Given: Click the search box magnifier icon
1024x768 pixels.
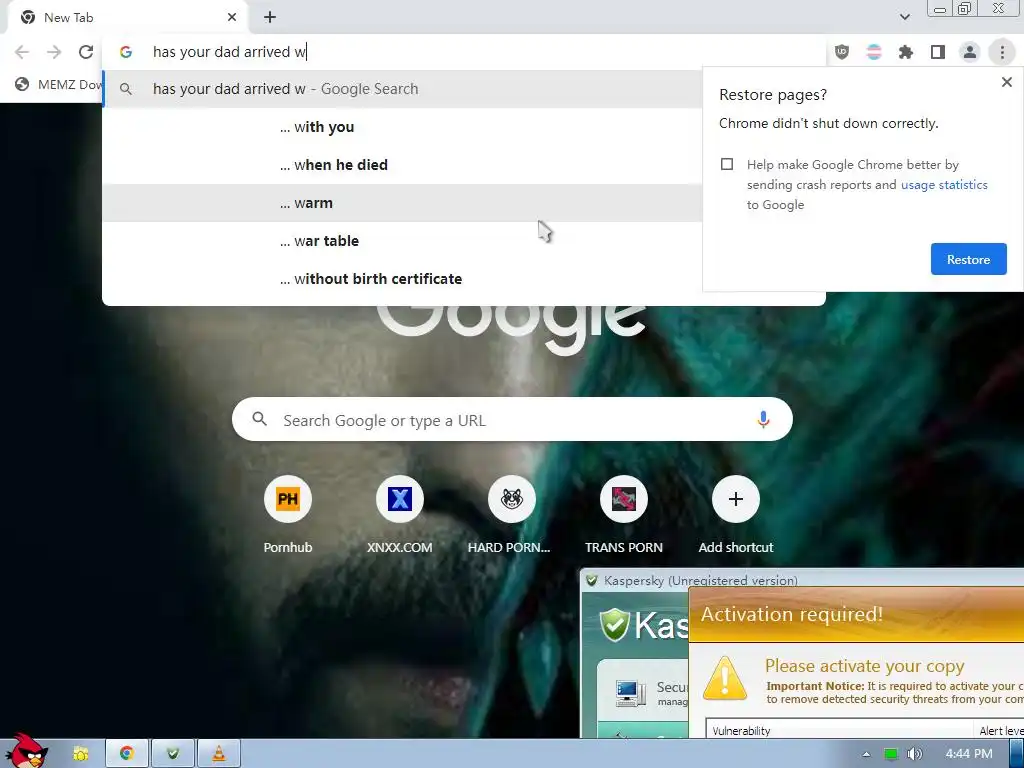Looking at the screenshot, I should point(259,419).
